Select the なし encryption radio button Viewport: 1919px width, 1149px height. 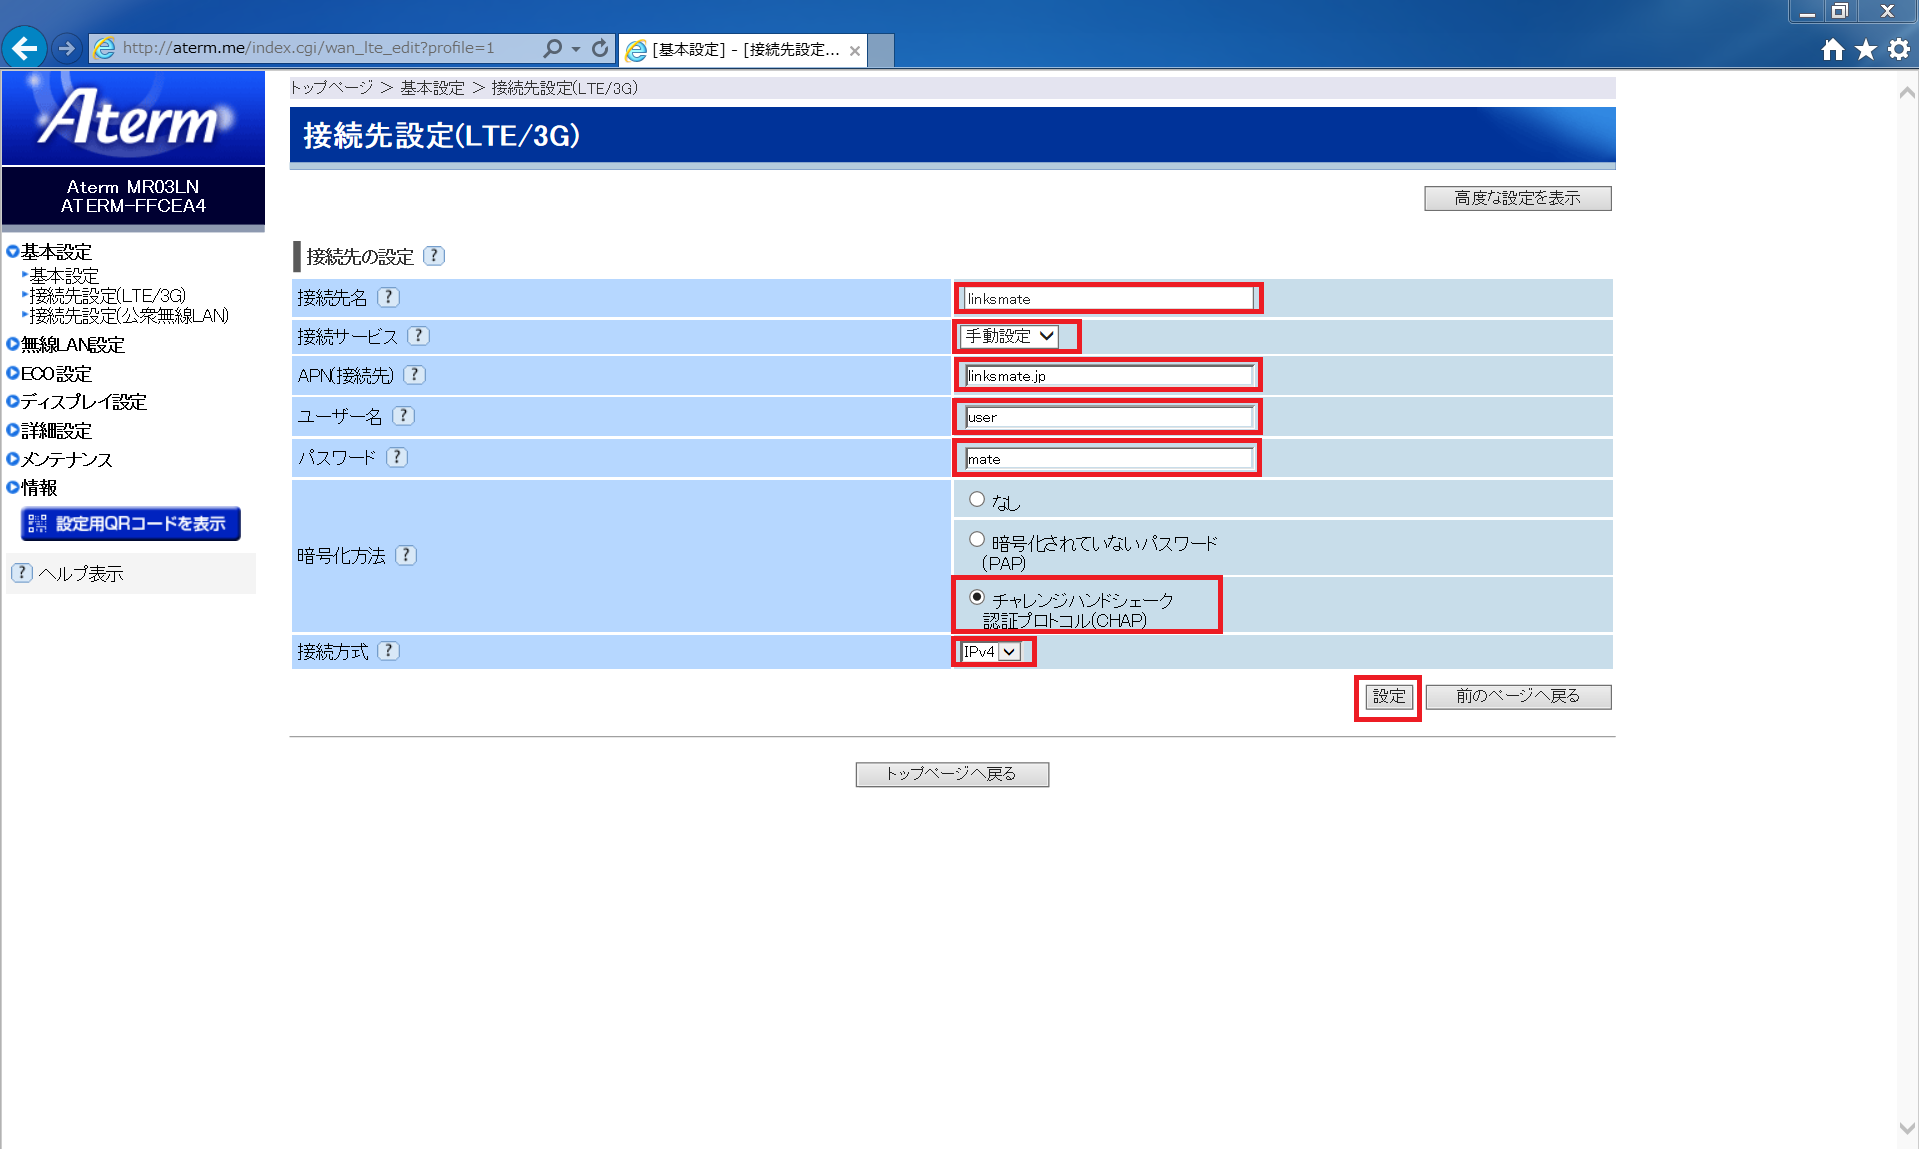[977, 499]
